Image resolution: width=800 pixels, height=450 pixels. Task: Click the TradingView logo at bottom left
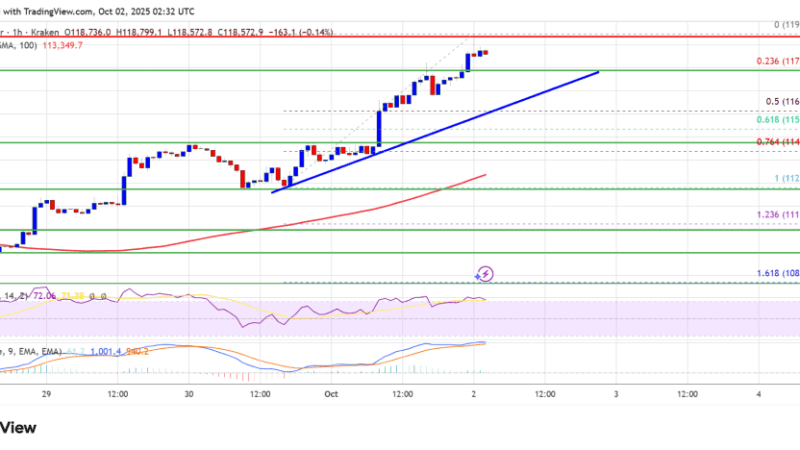point(18,427)
